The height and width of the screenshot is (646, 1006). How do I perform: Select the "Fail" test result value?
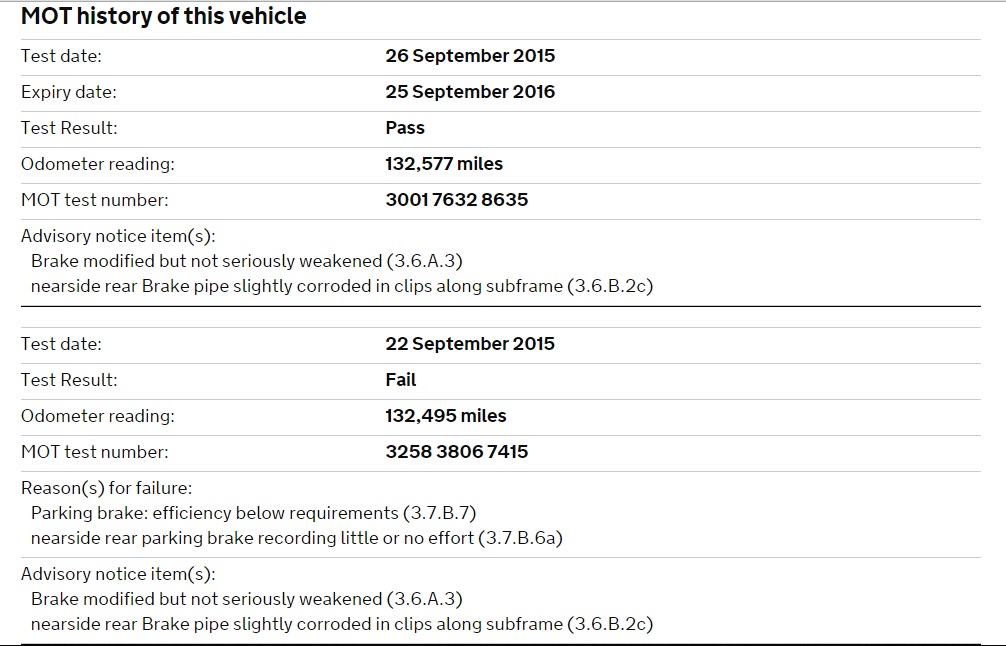tap(400, 380)
